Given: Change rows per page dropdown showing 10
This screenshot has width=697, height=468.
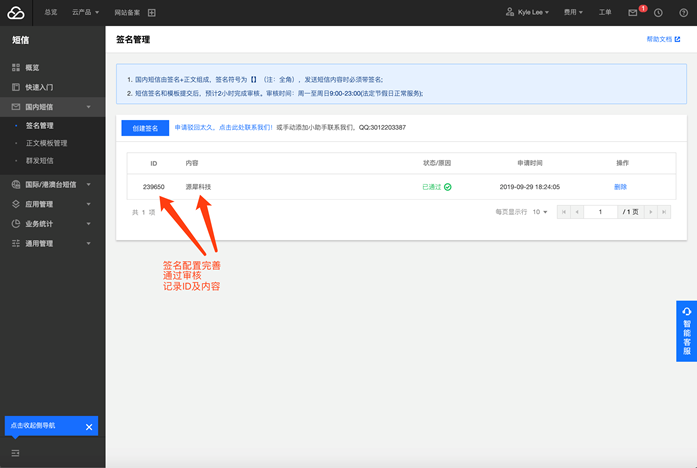Looking at the screenshot, I should coord(540,212).
